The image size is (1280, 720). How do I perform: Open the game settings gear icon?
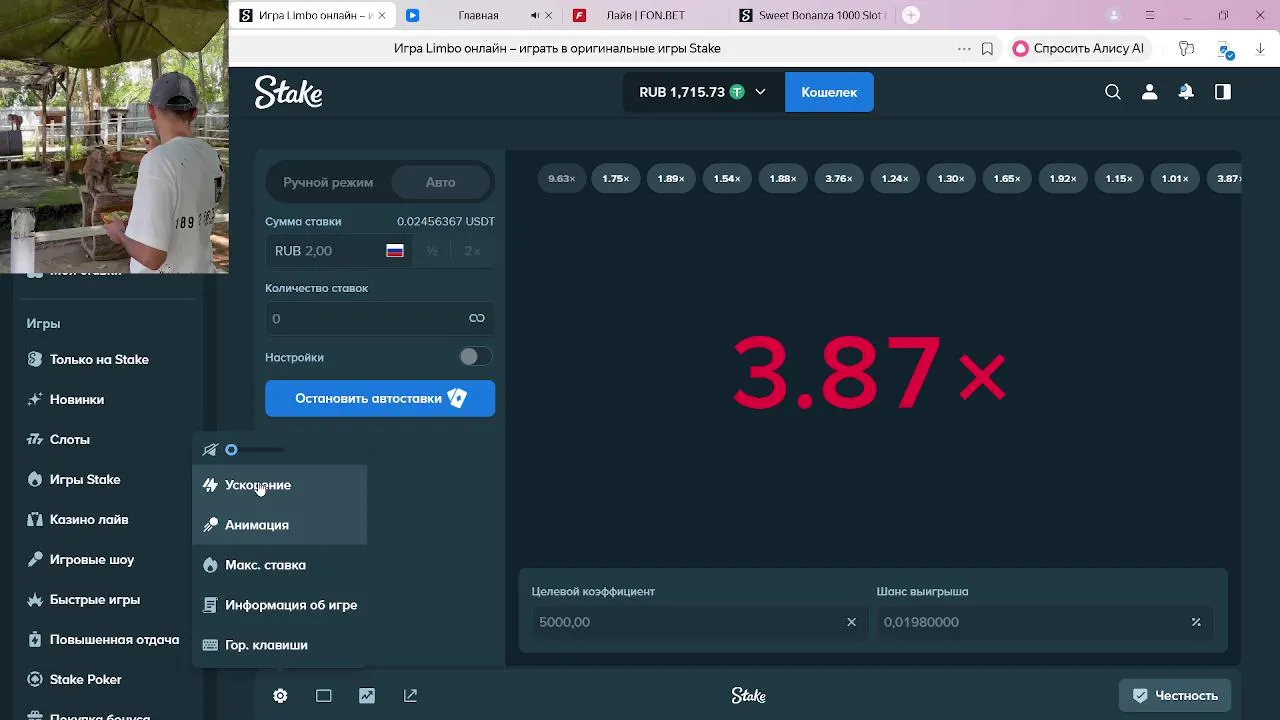(280, 696)
